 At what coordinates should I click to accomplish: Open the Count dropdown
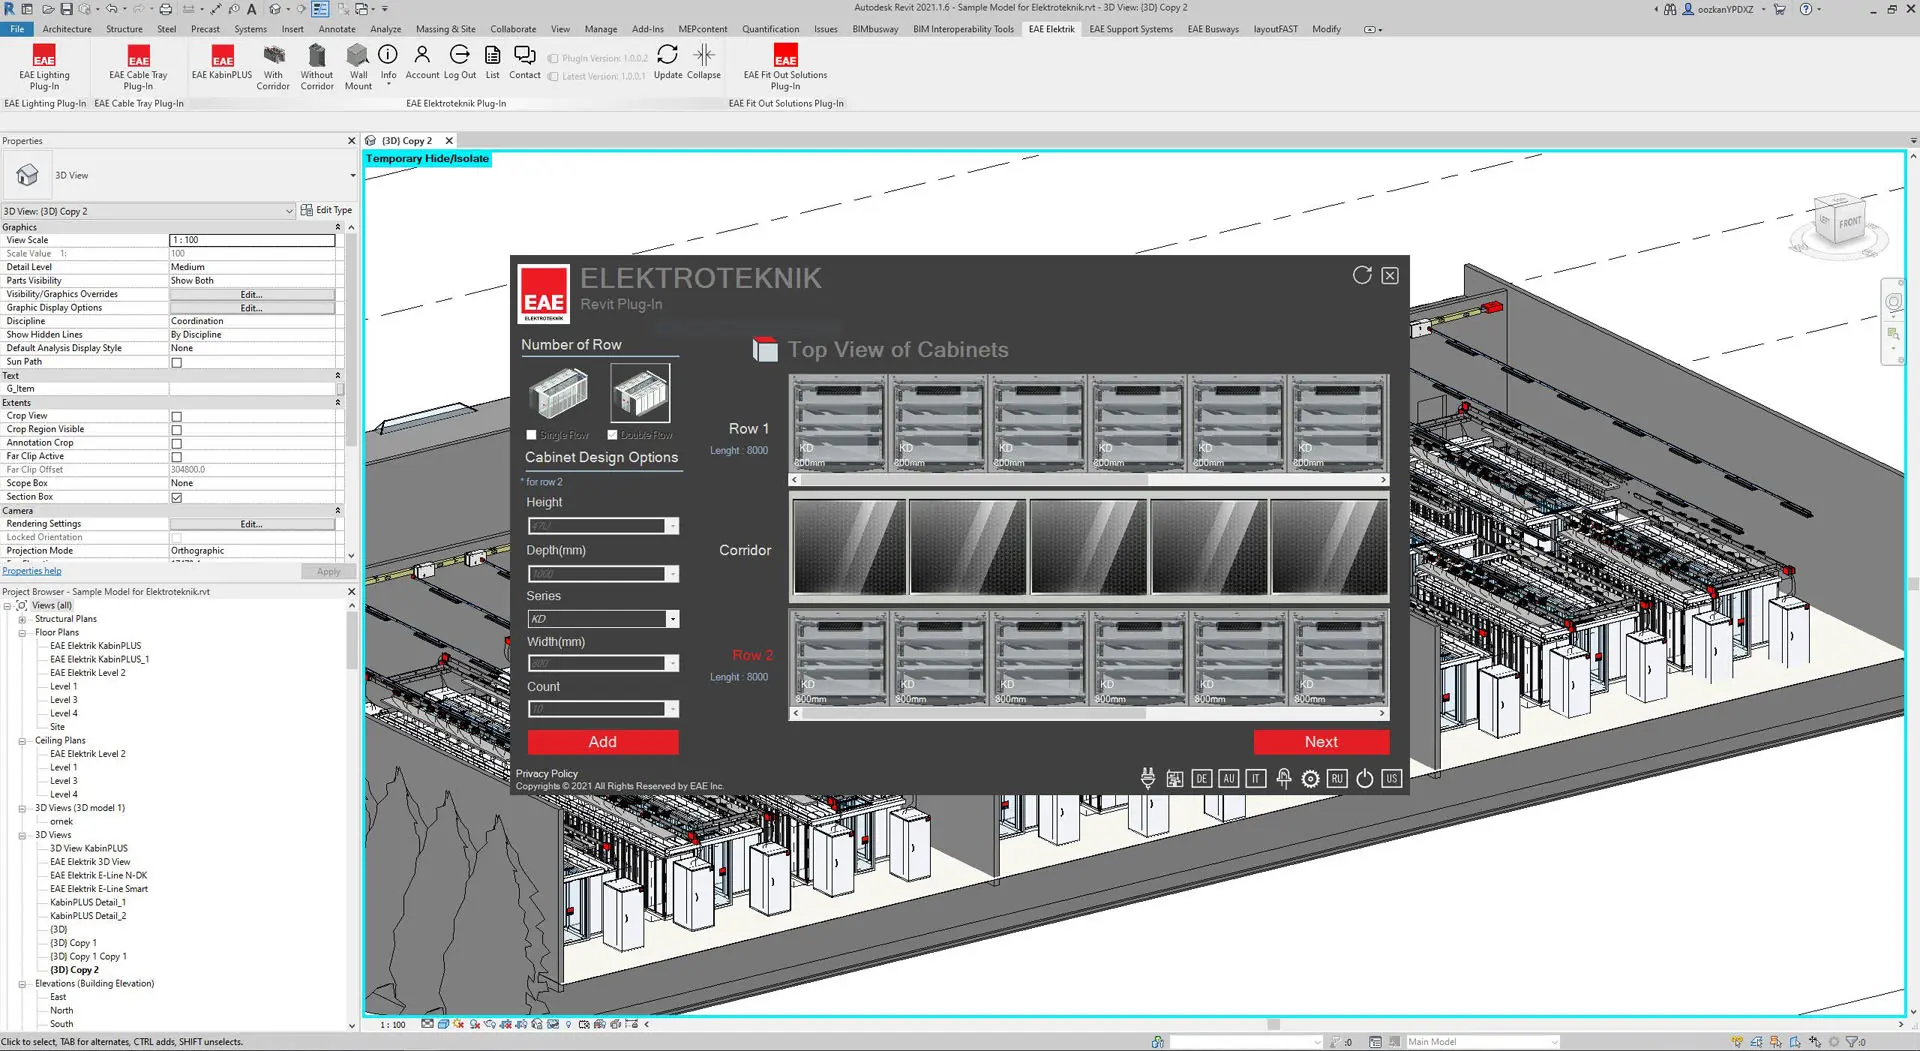pyautogui.click(x=672, y=709)
